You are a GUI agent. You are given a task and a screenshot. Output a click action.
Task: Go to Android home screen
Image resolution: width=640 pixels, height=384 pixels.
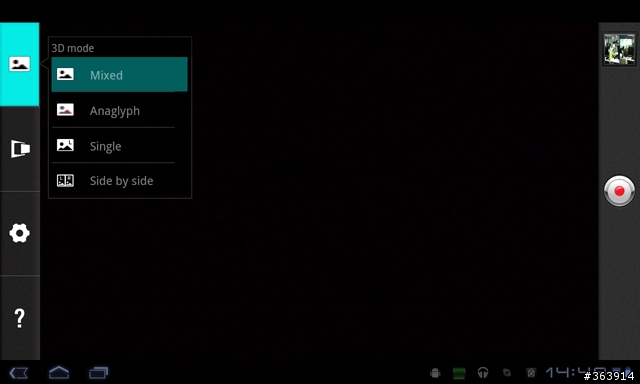coord(59,373)
